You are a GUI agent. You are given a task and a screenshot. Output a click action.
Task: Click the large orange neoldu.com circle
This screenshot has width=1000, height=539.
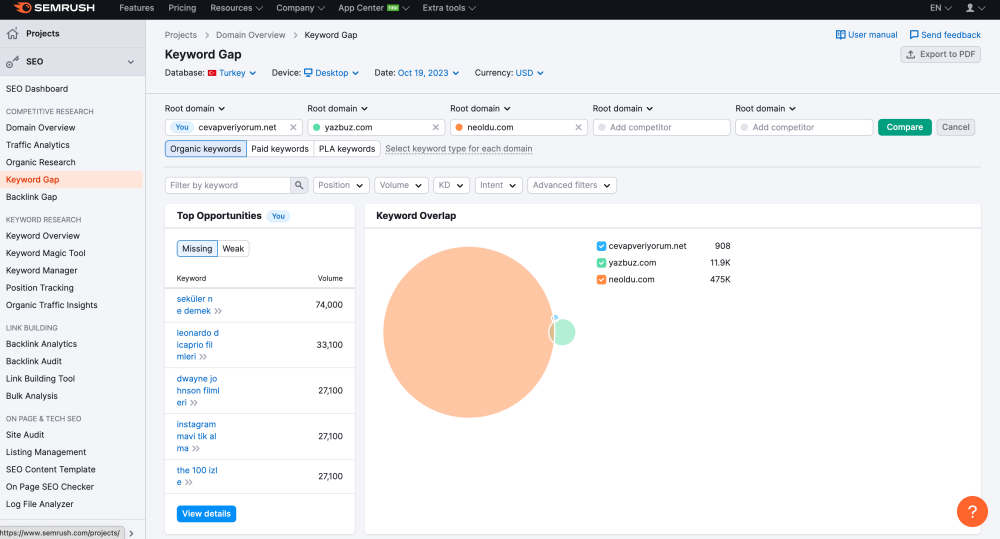point(468,332)
